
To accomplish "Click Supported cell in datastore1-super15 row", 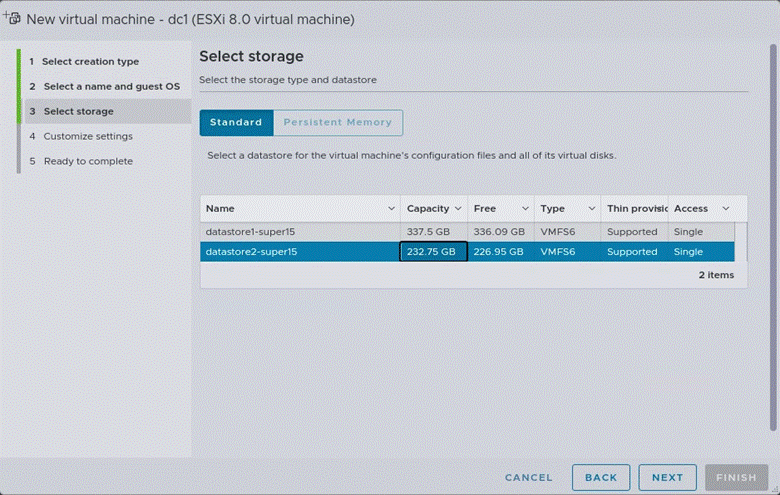I will [634, 232].
